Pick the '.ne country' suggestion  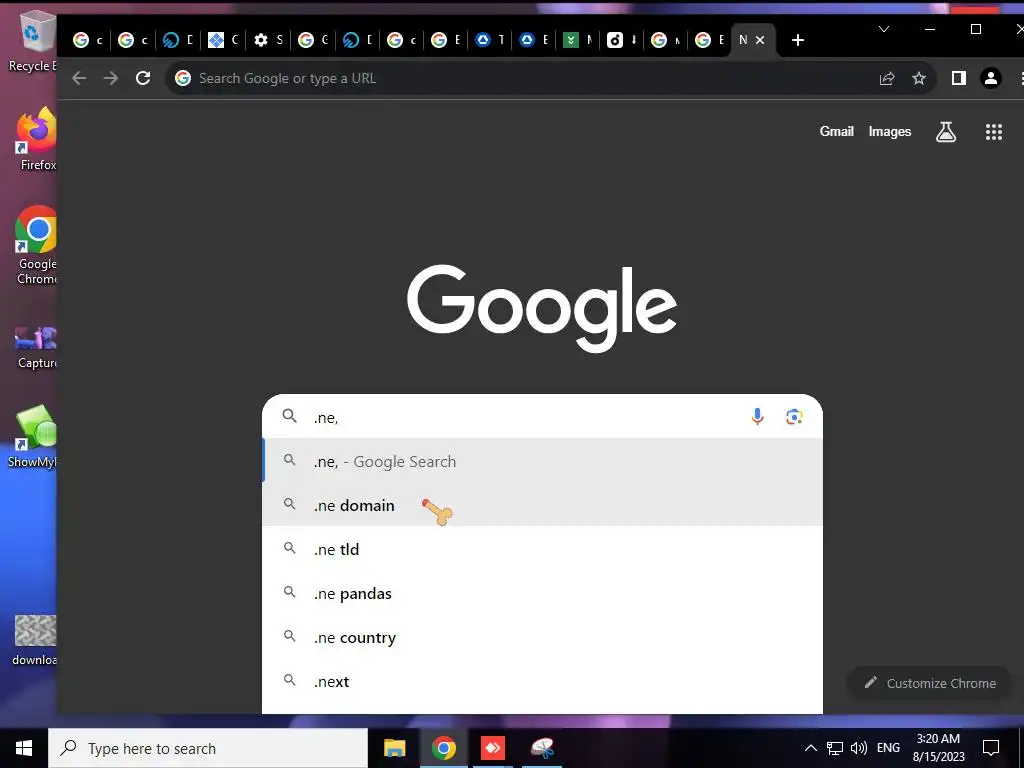click(x=542, y=637)
